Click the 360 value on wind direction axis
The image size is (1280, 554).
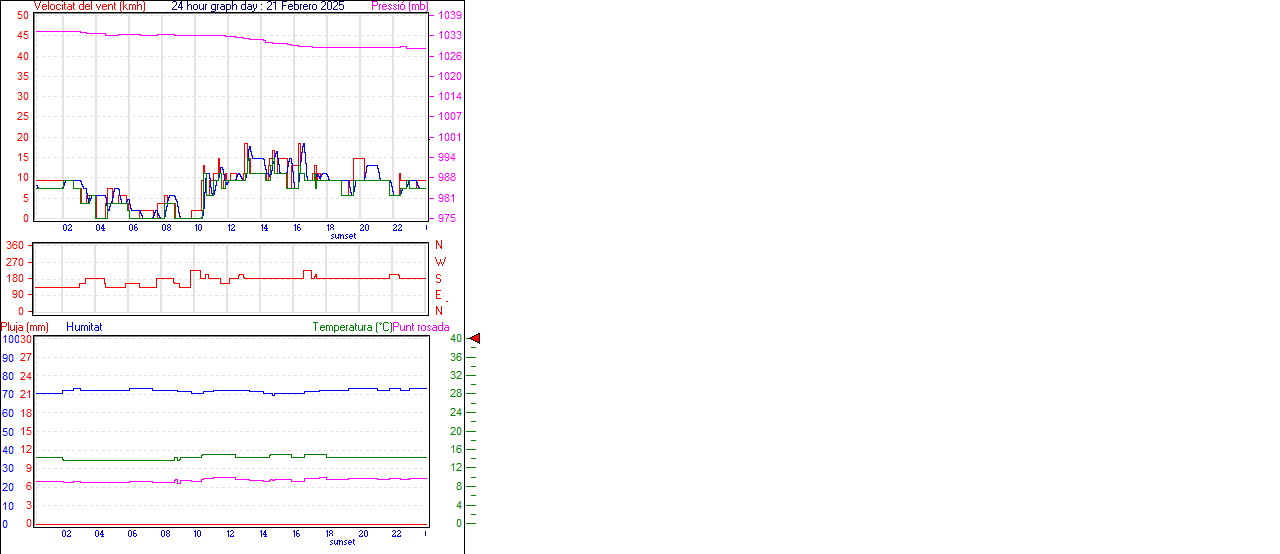(x=15, y=245)
